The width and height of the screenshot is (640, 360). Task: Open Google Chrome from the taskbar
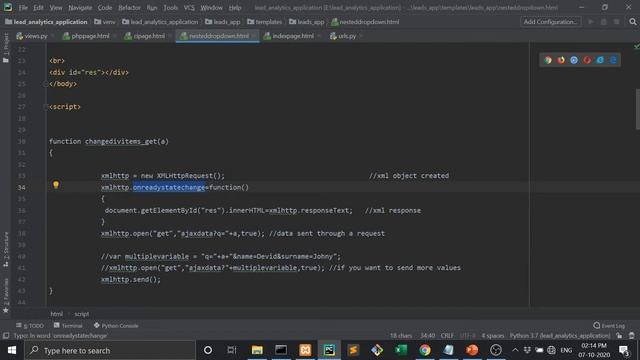point(424,350)
